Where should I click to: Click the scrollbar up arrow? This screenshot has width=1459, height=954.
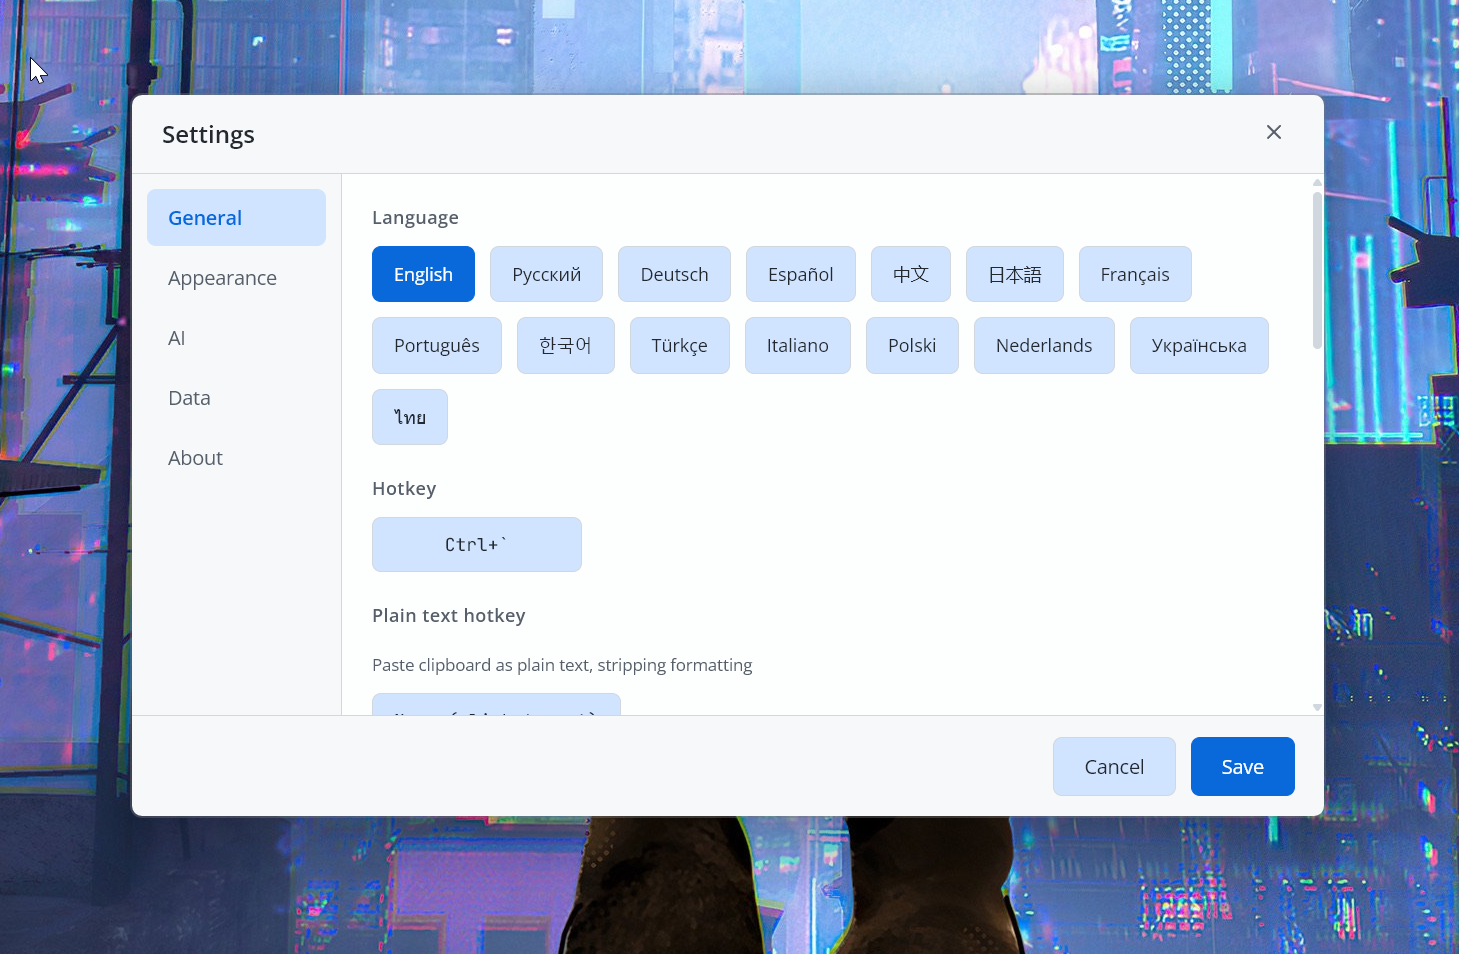(x=1317, y=182)
